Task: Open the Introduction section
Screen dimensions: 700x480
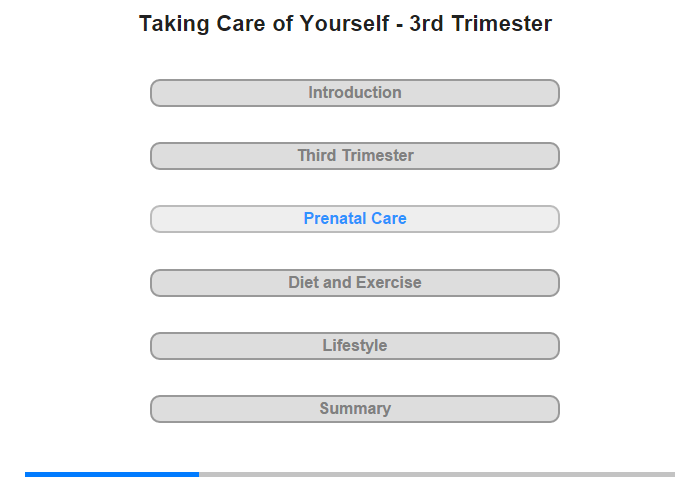Action: click(354, 93)
